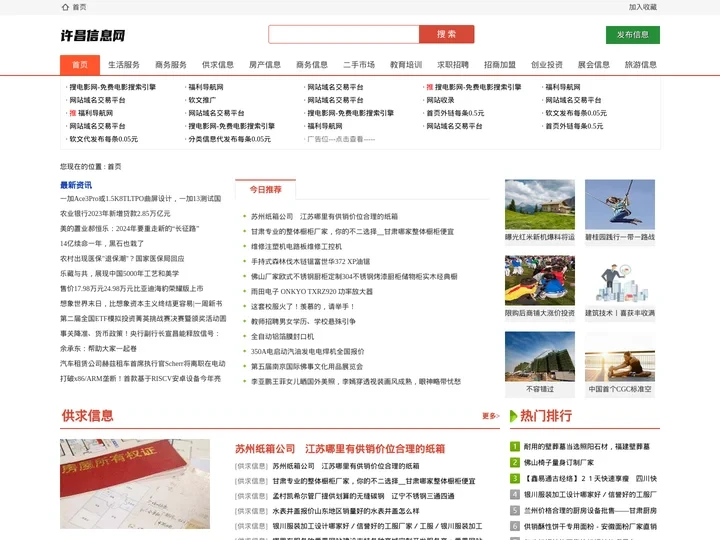Click the 更多> link beside 供求信息
Viewport: 720px width, 540px height.
click(490, 416)
